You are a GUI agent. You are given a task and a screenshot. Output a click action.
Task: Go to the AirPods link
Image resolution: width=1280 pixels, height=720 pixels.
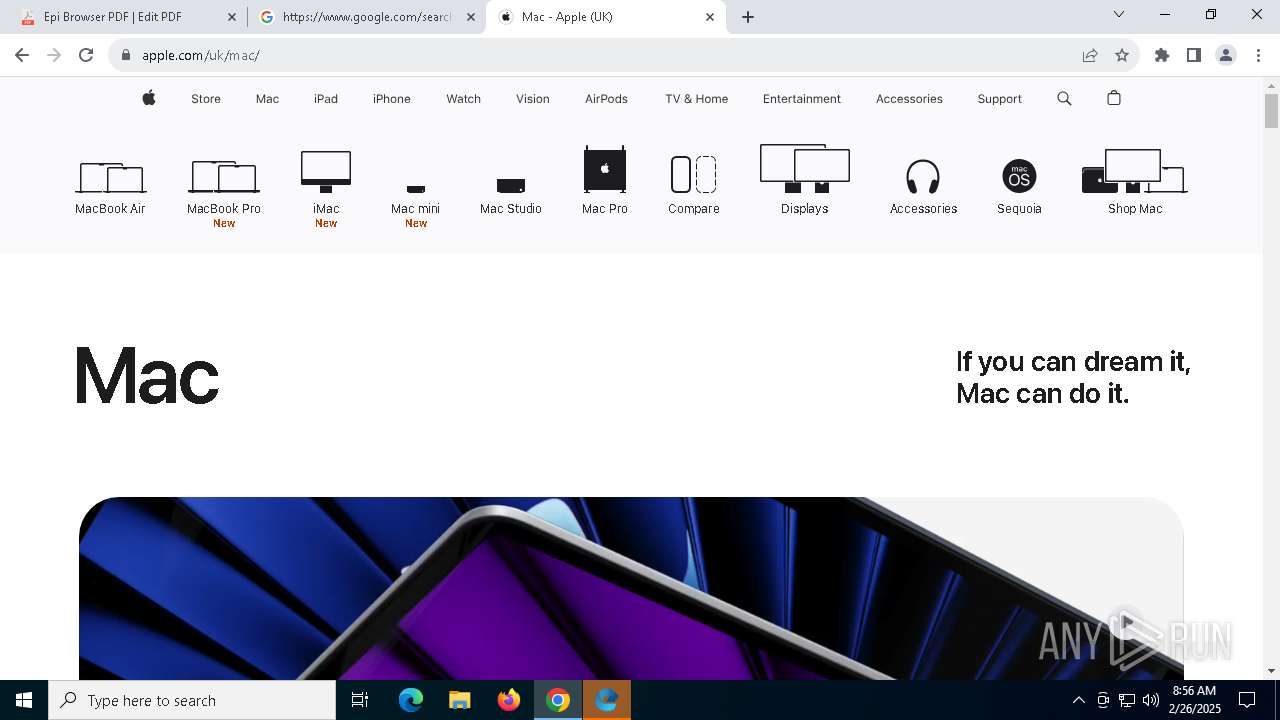(x=607, y=98)
